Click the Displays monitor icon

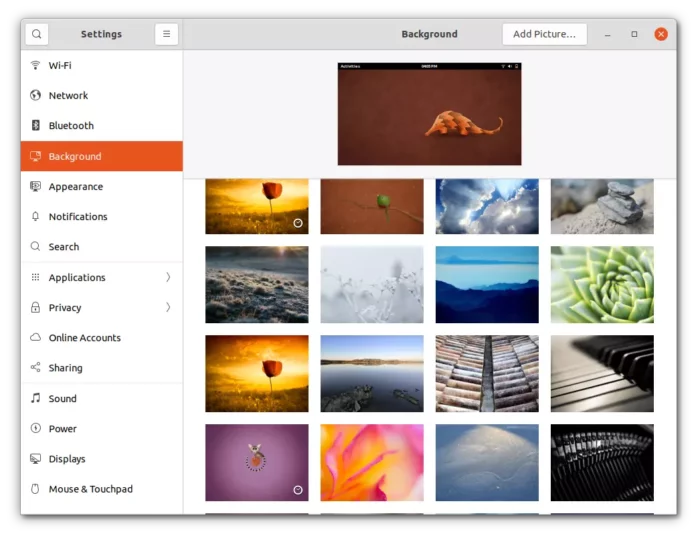coord(35,458)
